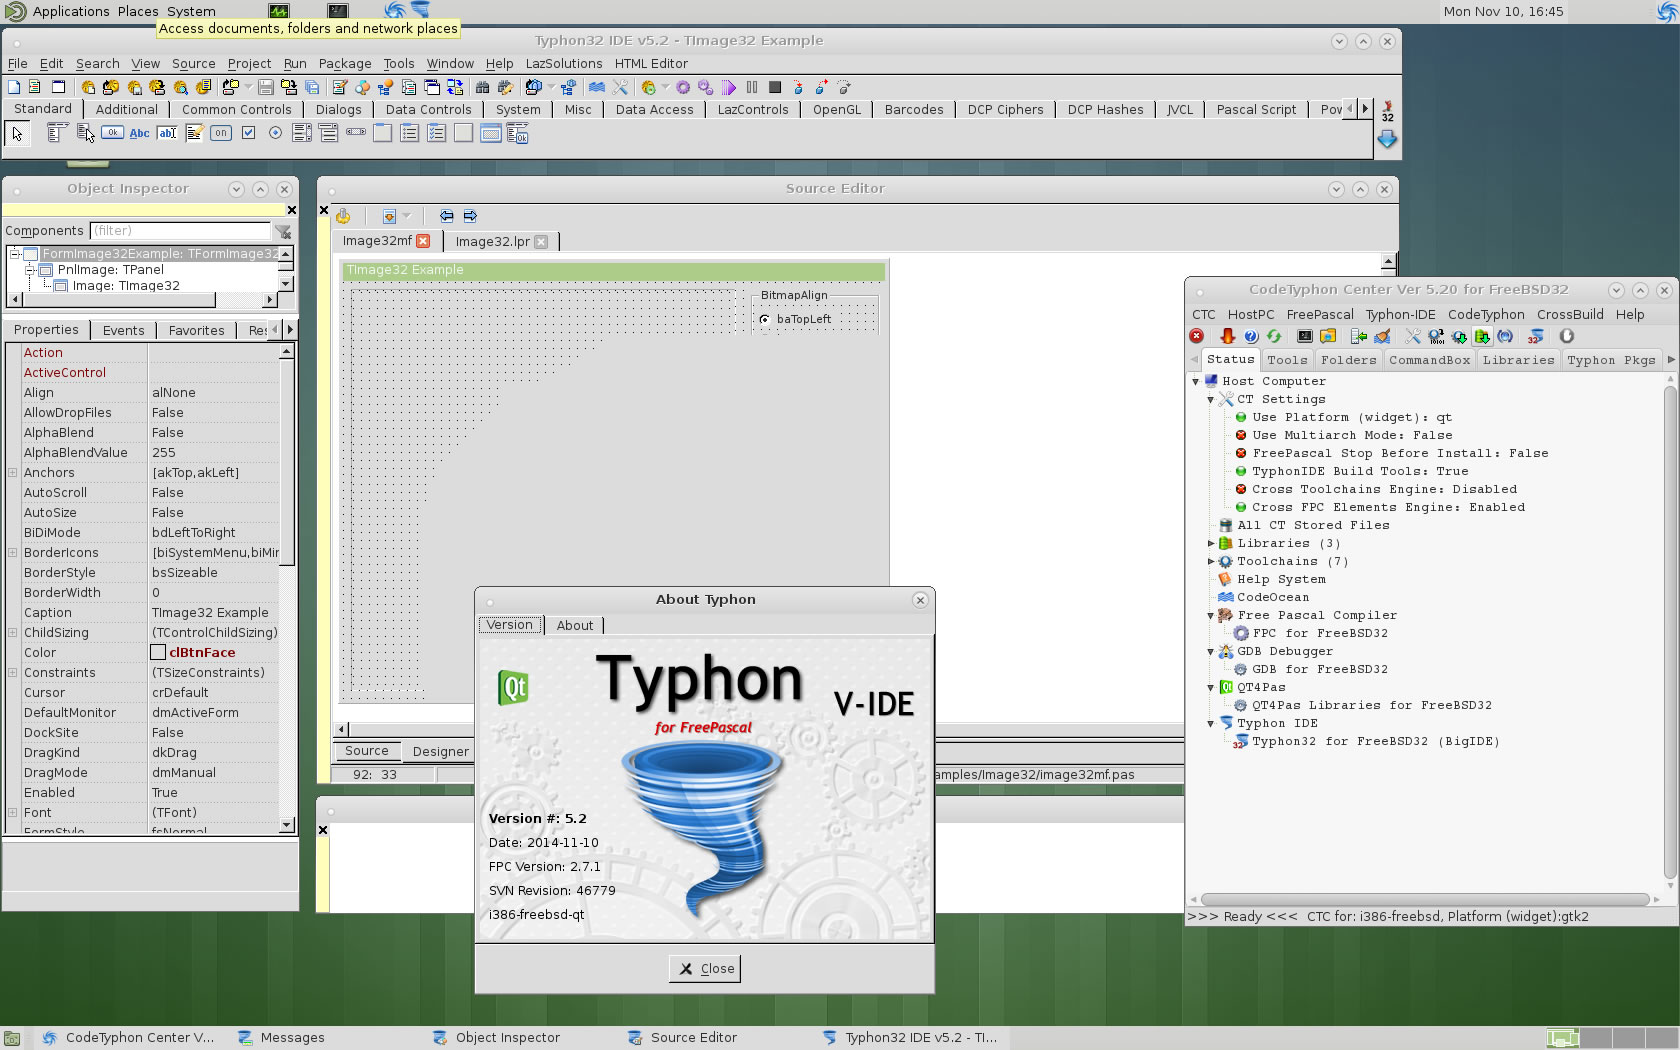Image resolution: width=1680 pixels, height=1050 pixels.
Task: Click the purple Run arrow icon
Action: (x=728, y=87)
